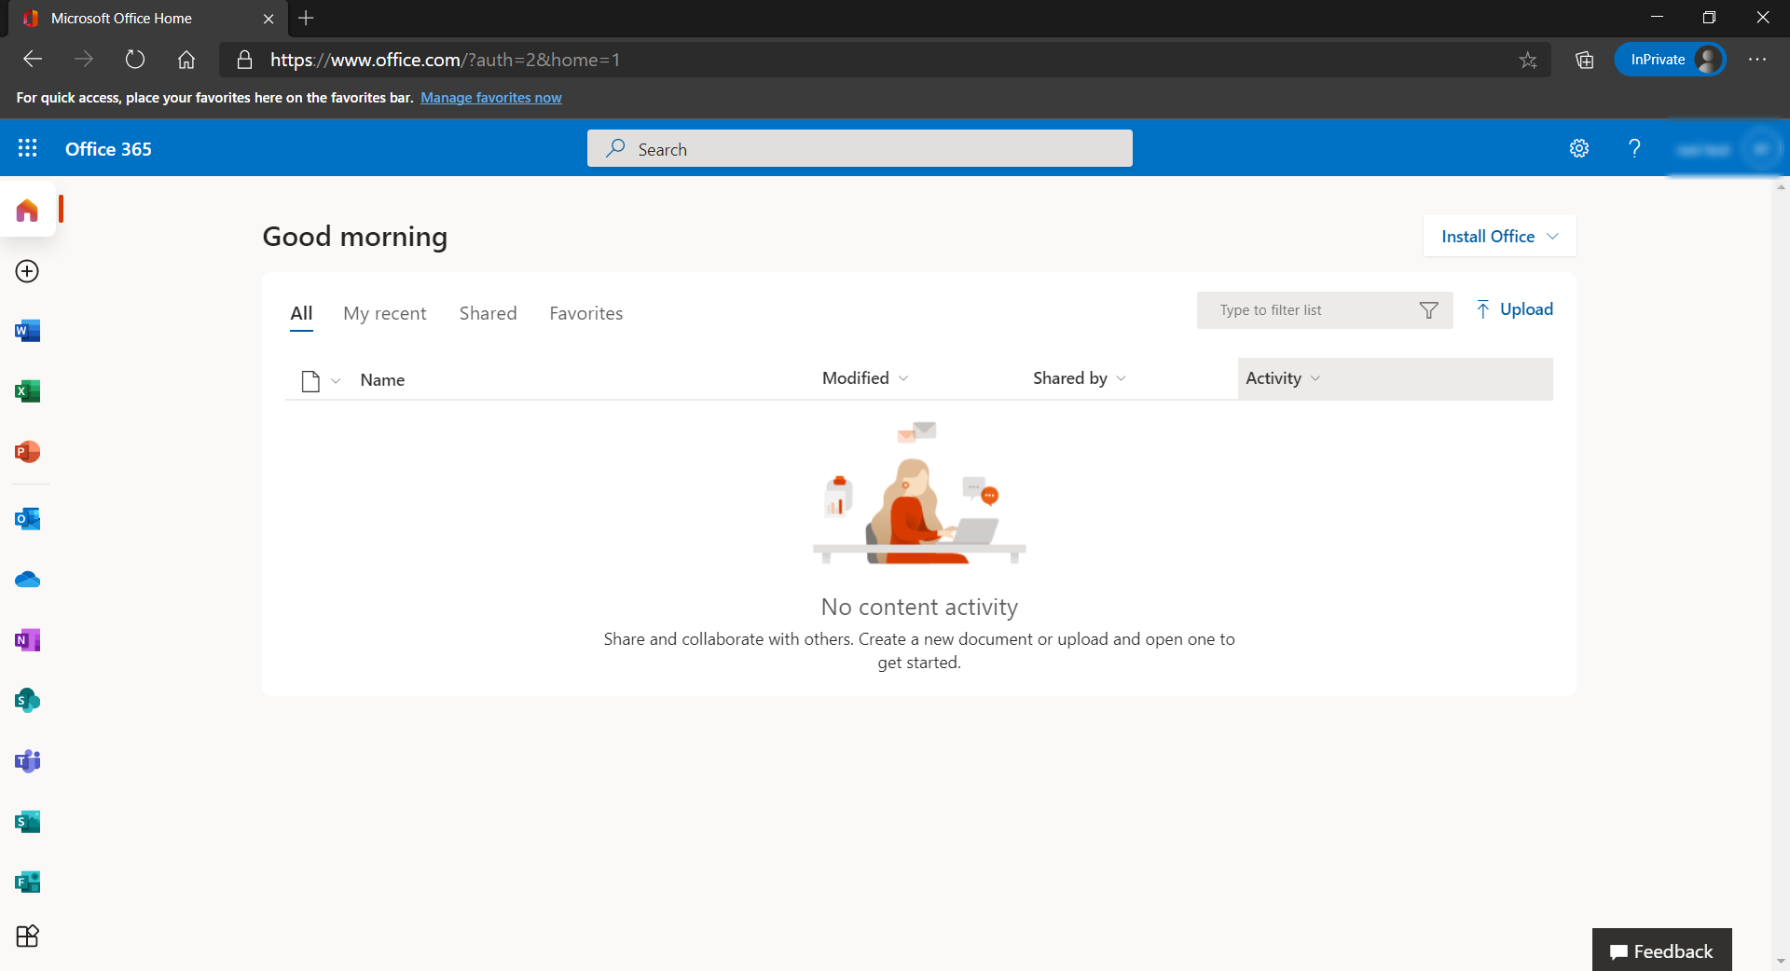Go to Office Home in sidebar
Screen dimensions: 1790x971
[x=27, y=210]
